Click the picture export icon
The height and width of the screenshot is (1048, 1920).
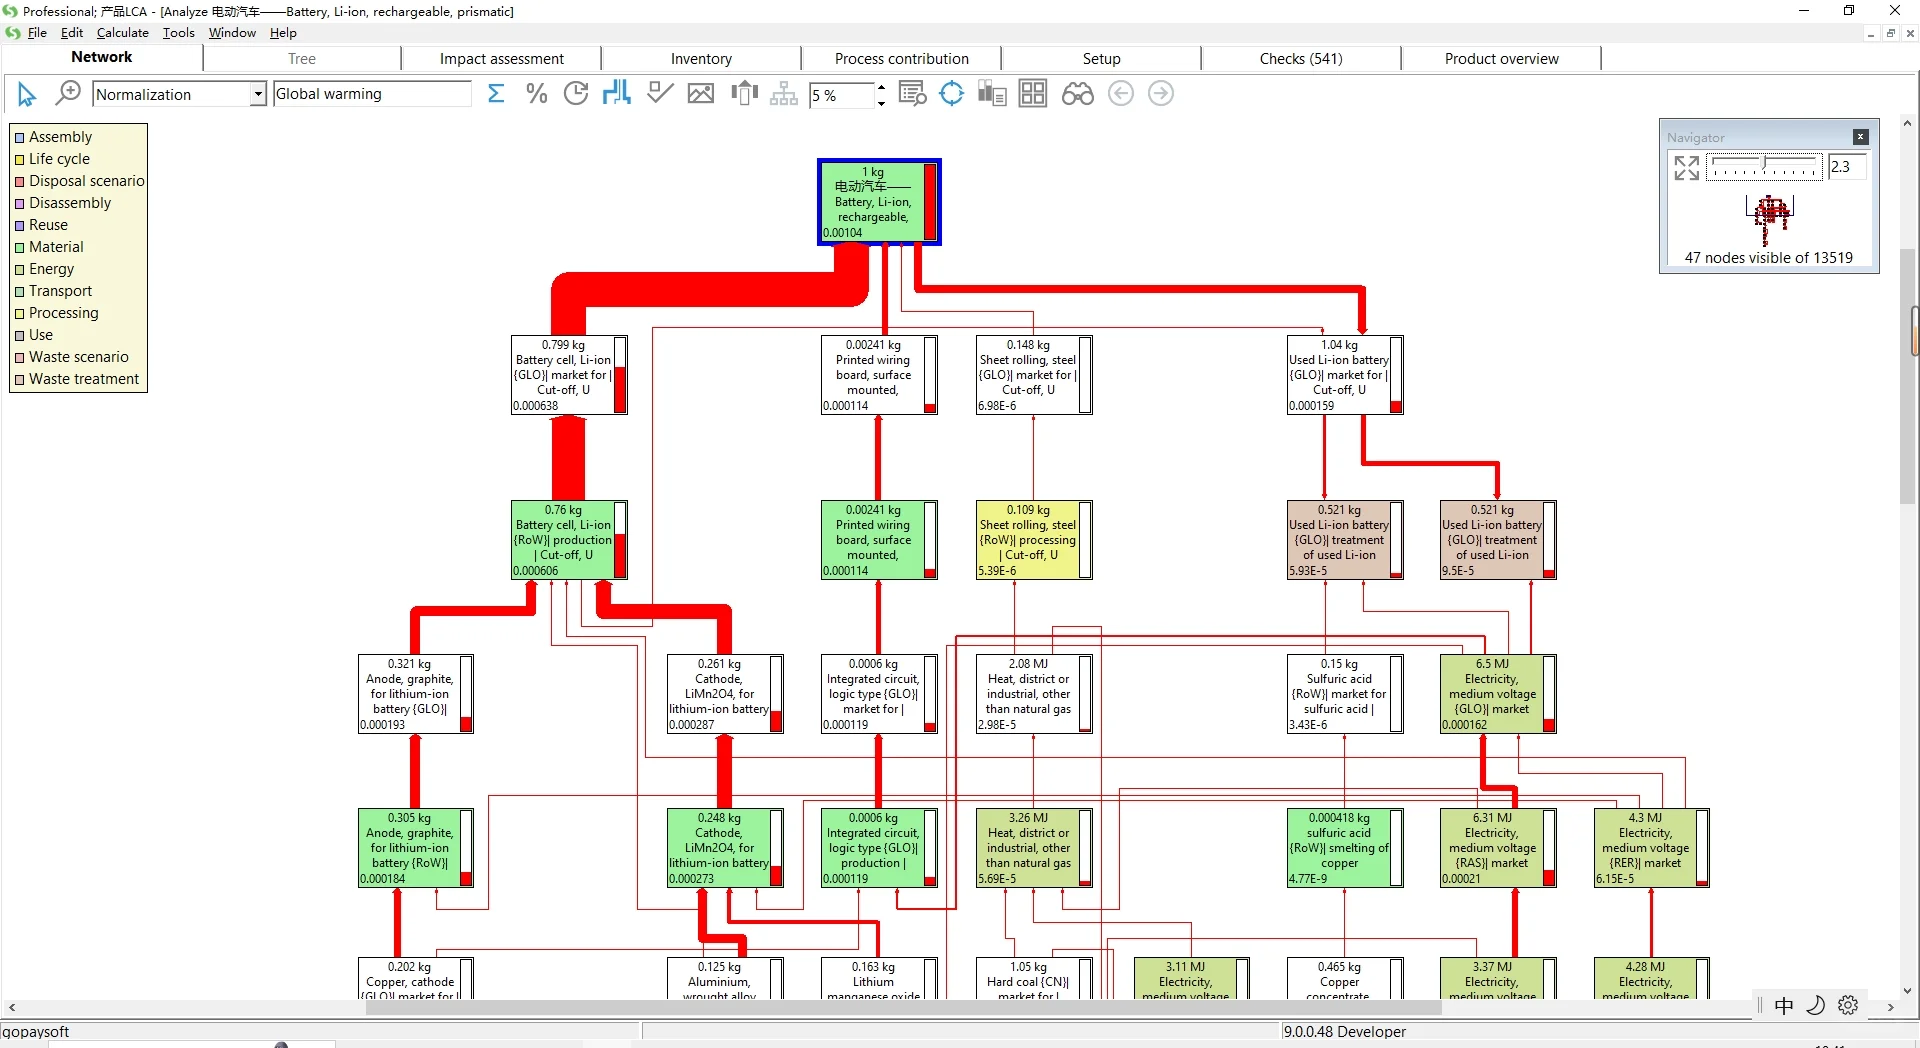coord(701,94)
